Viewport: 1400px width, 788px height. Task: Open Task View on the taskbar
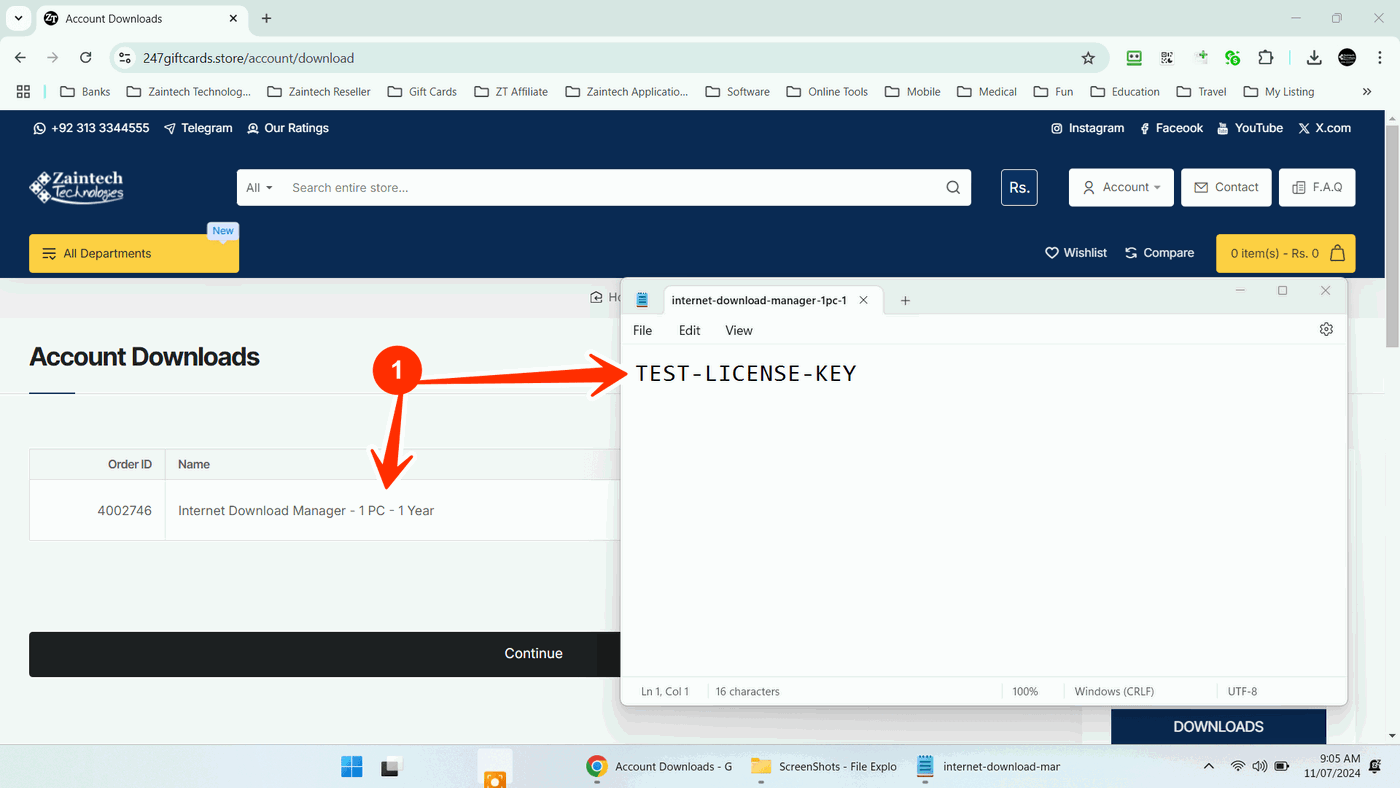coord(391,767)
